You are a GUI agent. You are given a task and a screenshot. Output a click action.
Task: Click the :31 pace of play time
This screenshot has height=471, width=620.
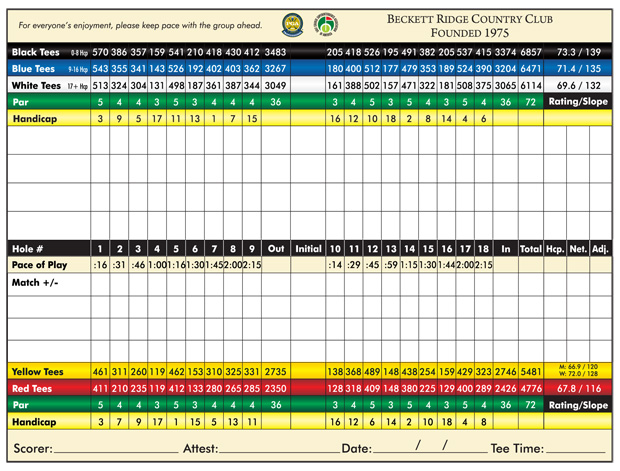click(x=119, y=265)
